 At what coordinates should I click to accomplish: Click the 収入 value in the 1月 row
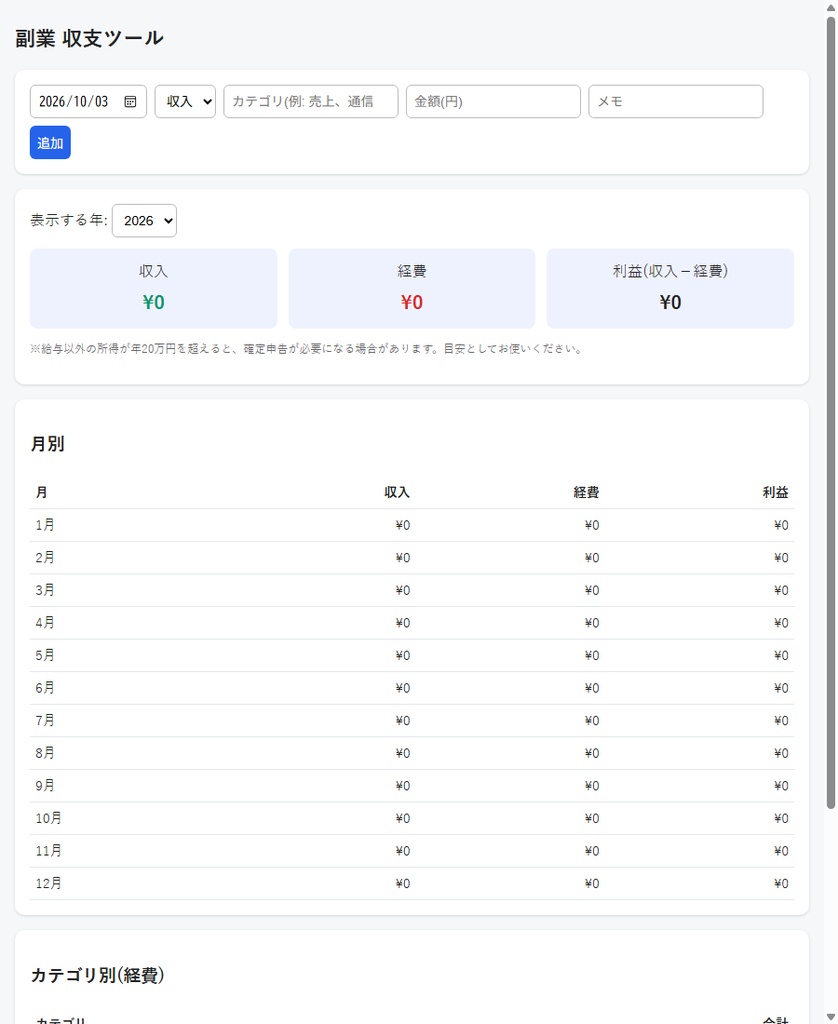pos(403,525)
